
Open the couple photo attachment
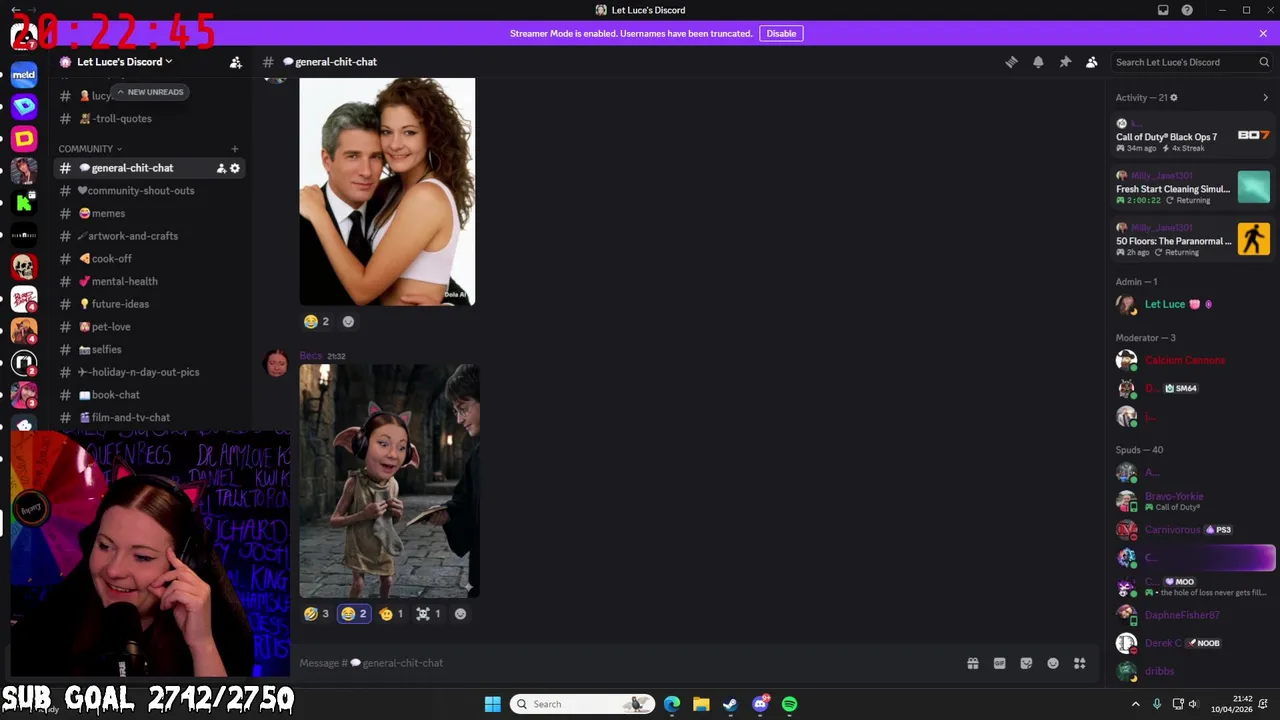tap(387, 192)
